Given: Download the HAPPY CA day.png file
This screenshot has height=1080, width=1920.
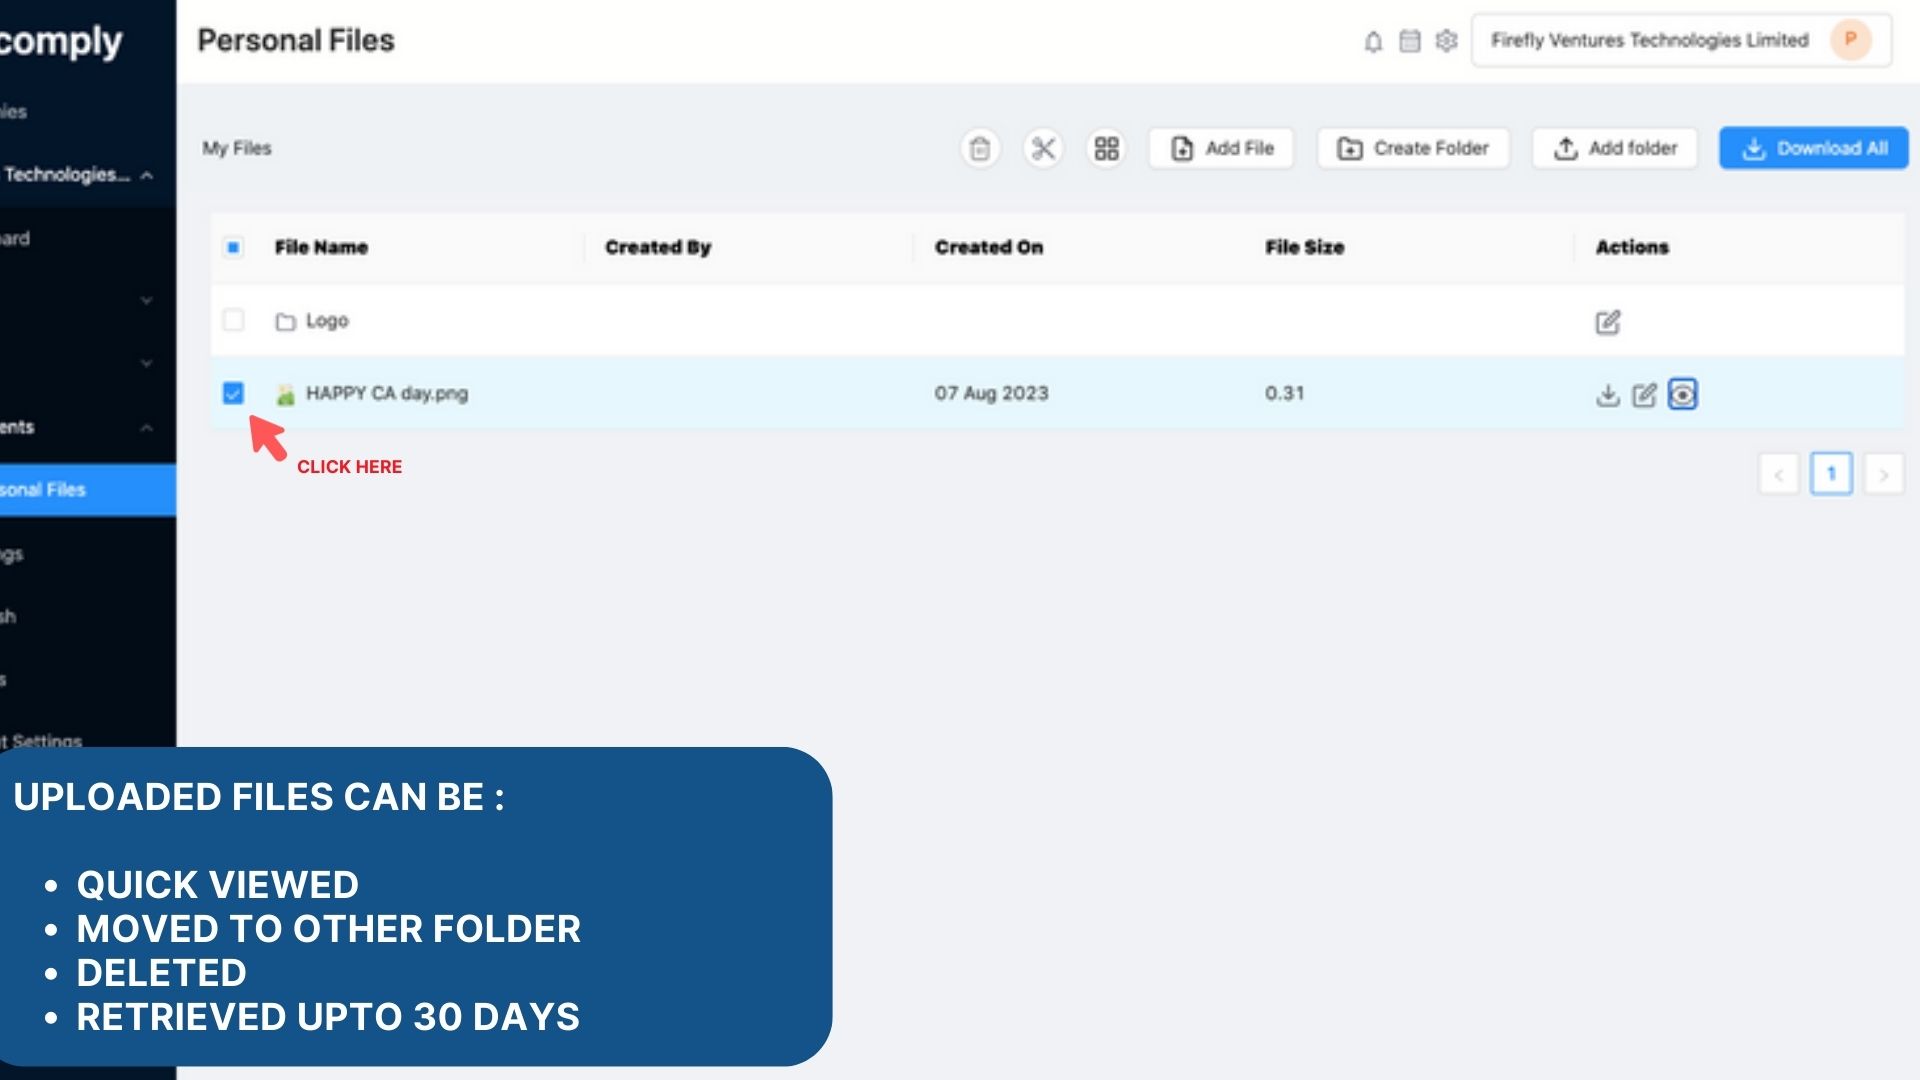Looking at the screenshot, I should [x=1607, y=395].
